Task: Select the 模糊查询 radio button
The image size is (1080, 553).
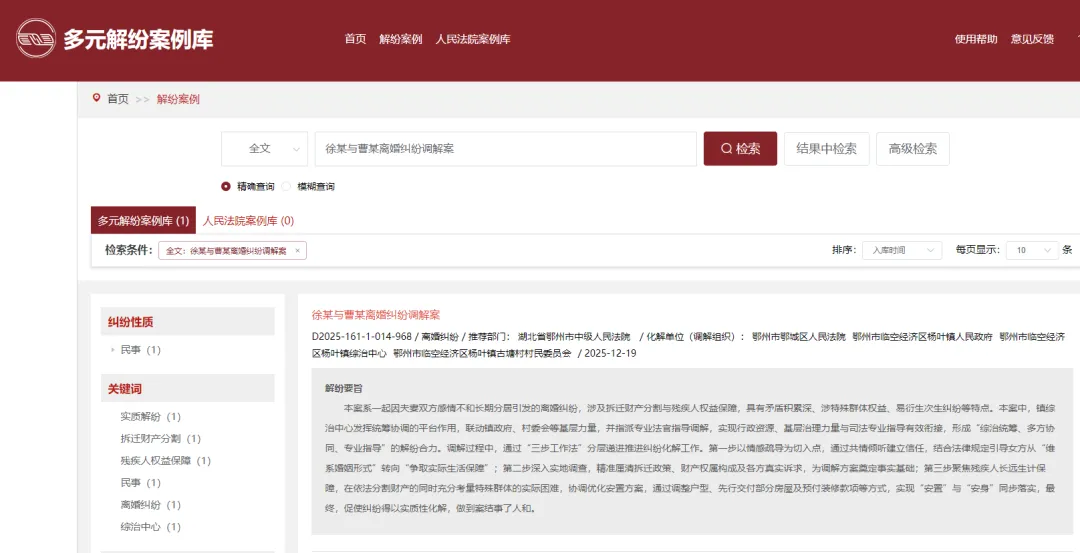Action: [287, 186]
